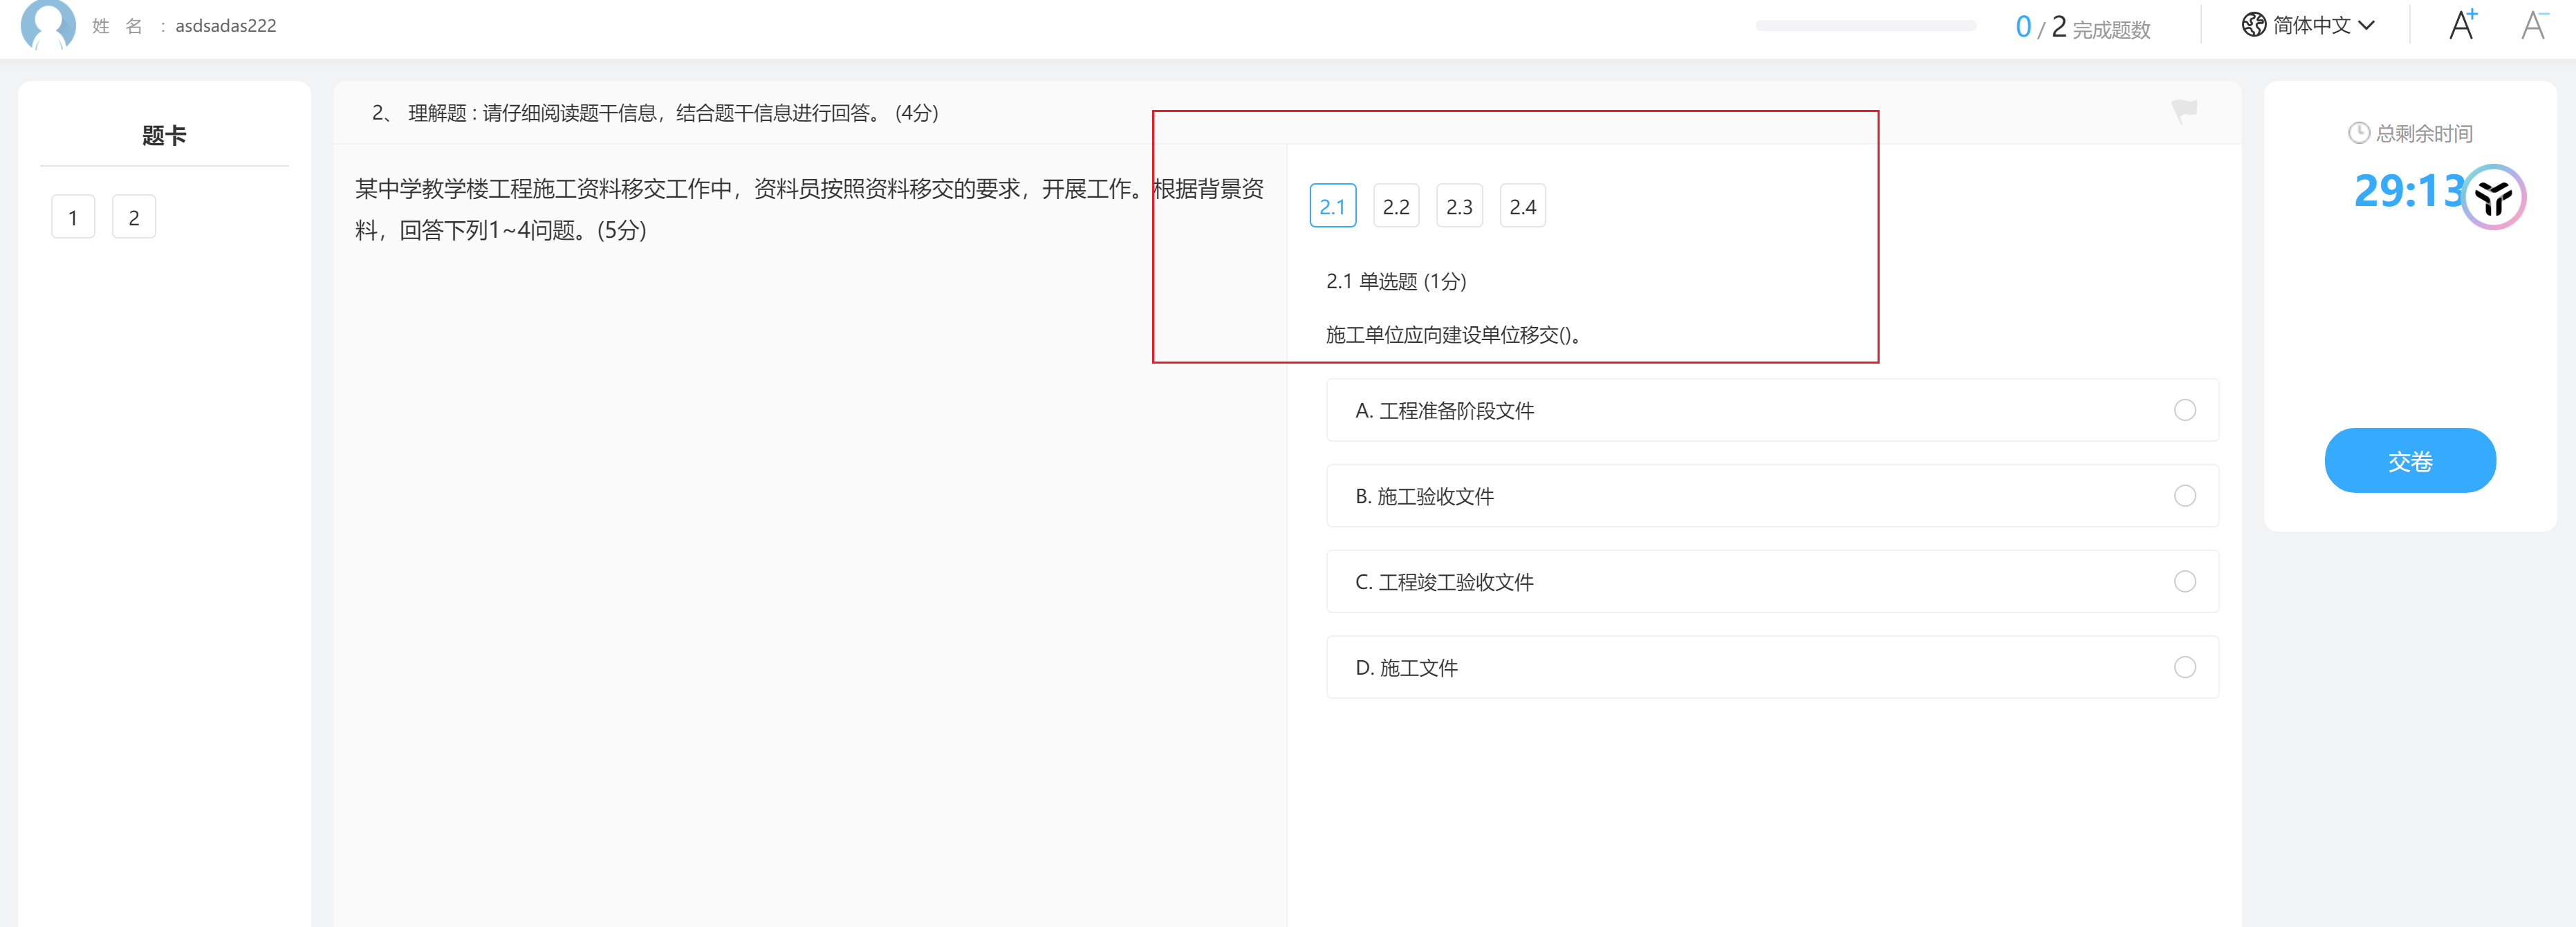This screenshot has width=2576, height=927.
Task: Decrease font size with A- icon
Action: tap(2534, 24)
